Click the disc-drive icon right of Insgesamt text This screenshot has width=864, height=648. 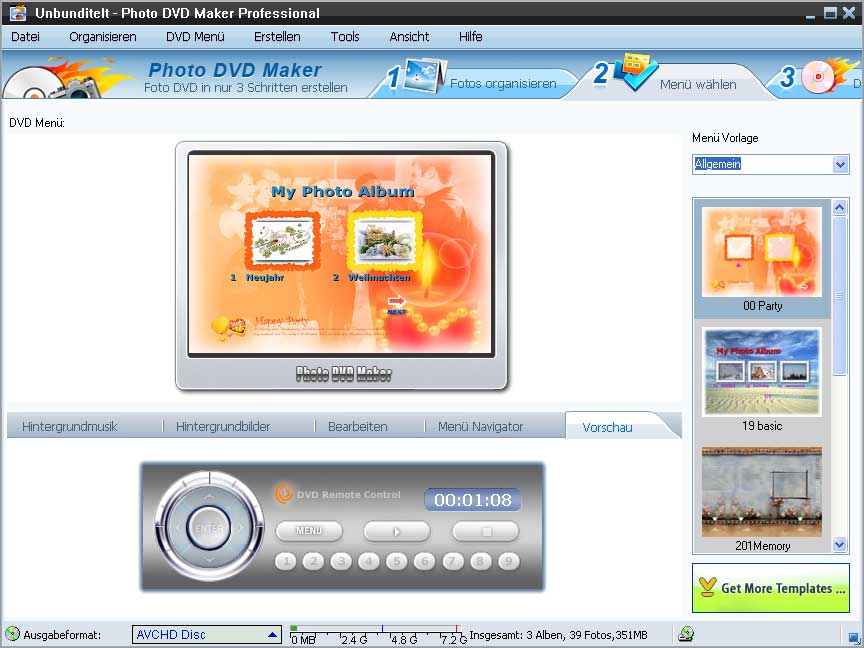[x=686, y=634]
